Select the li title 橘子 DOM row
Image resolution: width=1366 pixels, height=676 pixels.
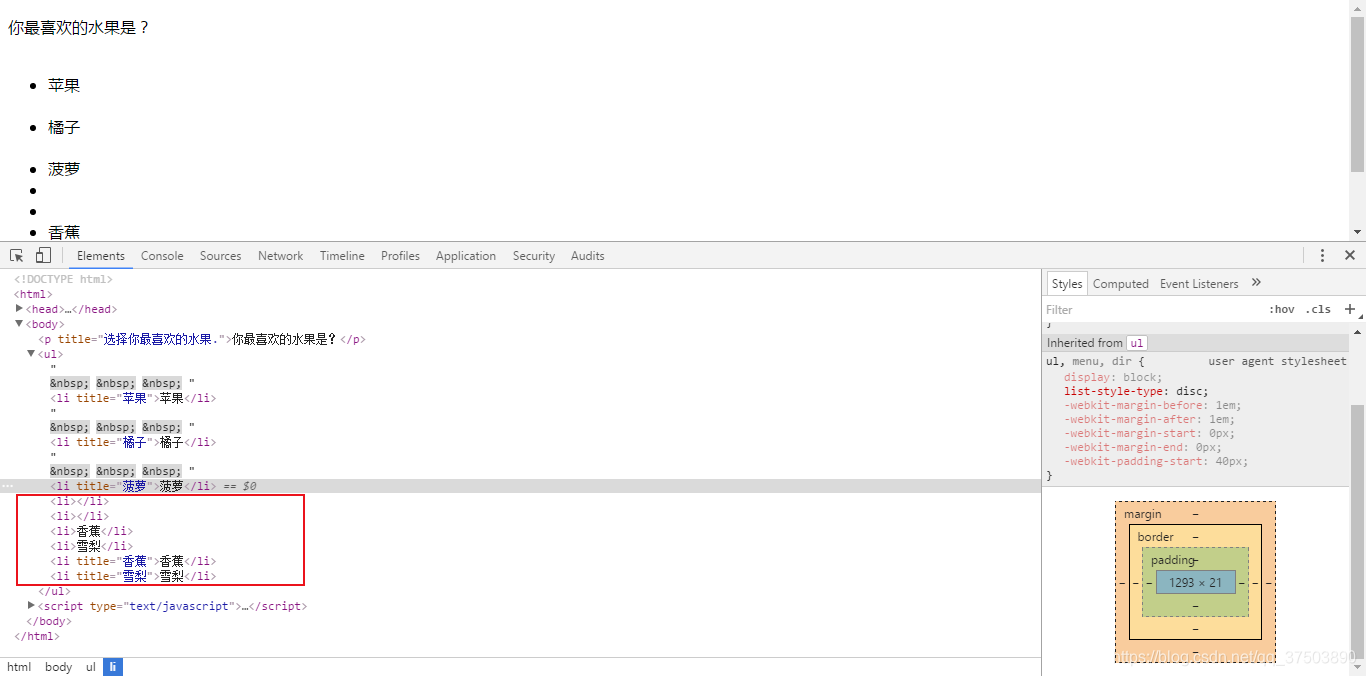click(133, 442)
